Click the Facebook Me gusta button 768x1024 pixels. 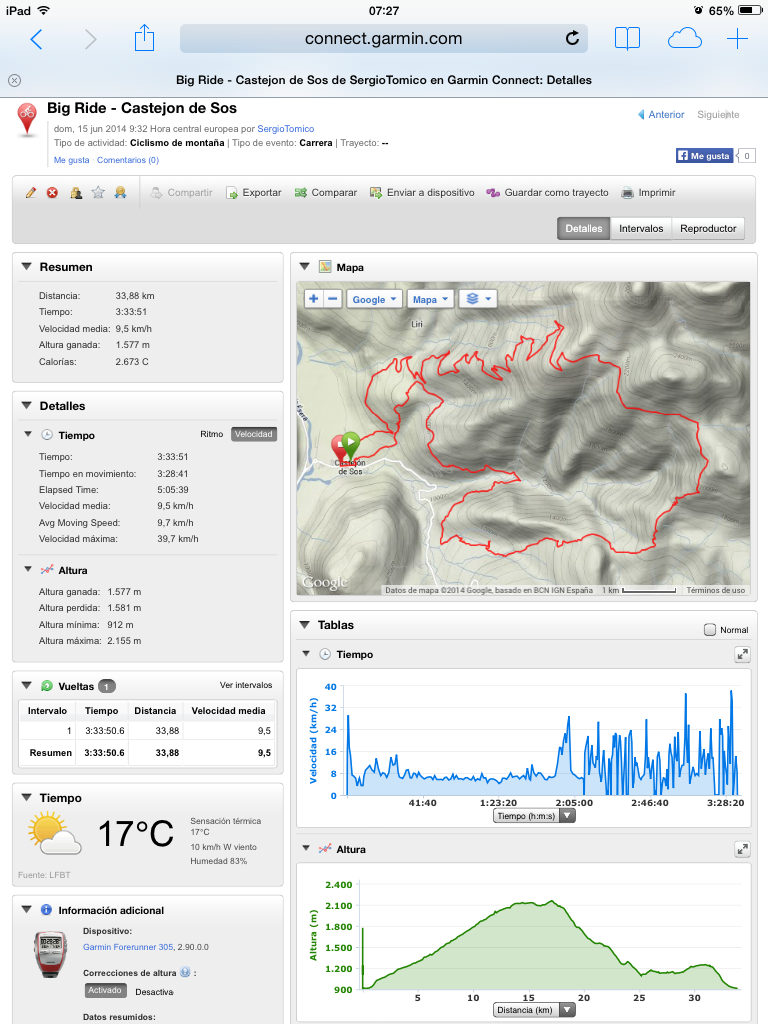[704, 155]
